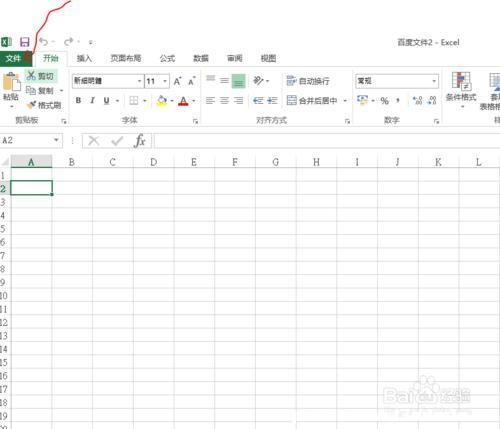The image size is (500, 429).
Task: Click the comma style icon
Action: 398,100
